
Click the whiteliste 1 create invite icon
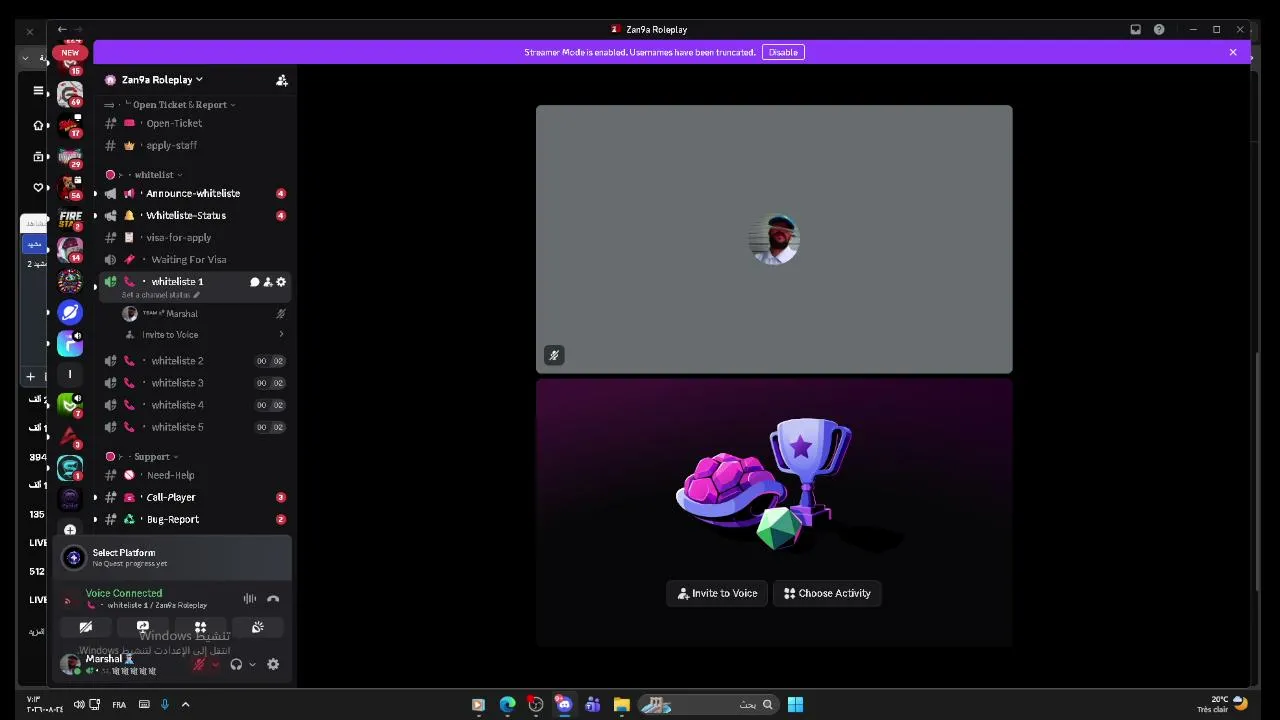pyautogui.click(x=267, y=282)
